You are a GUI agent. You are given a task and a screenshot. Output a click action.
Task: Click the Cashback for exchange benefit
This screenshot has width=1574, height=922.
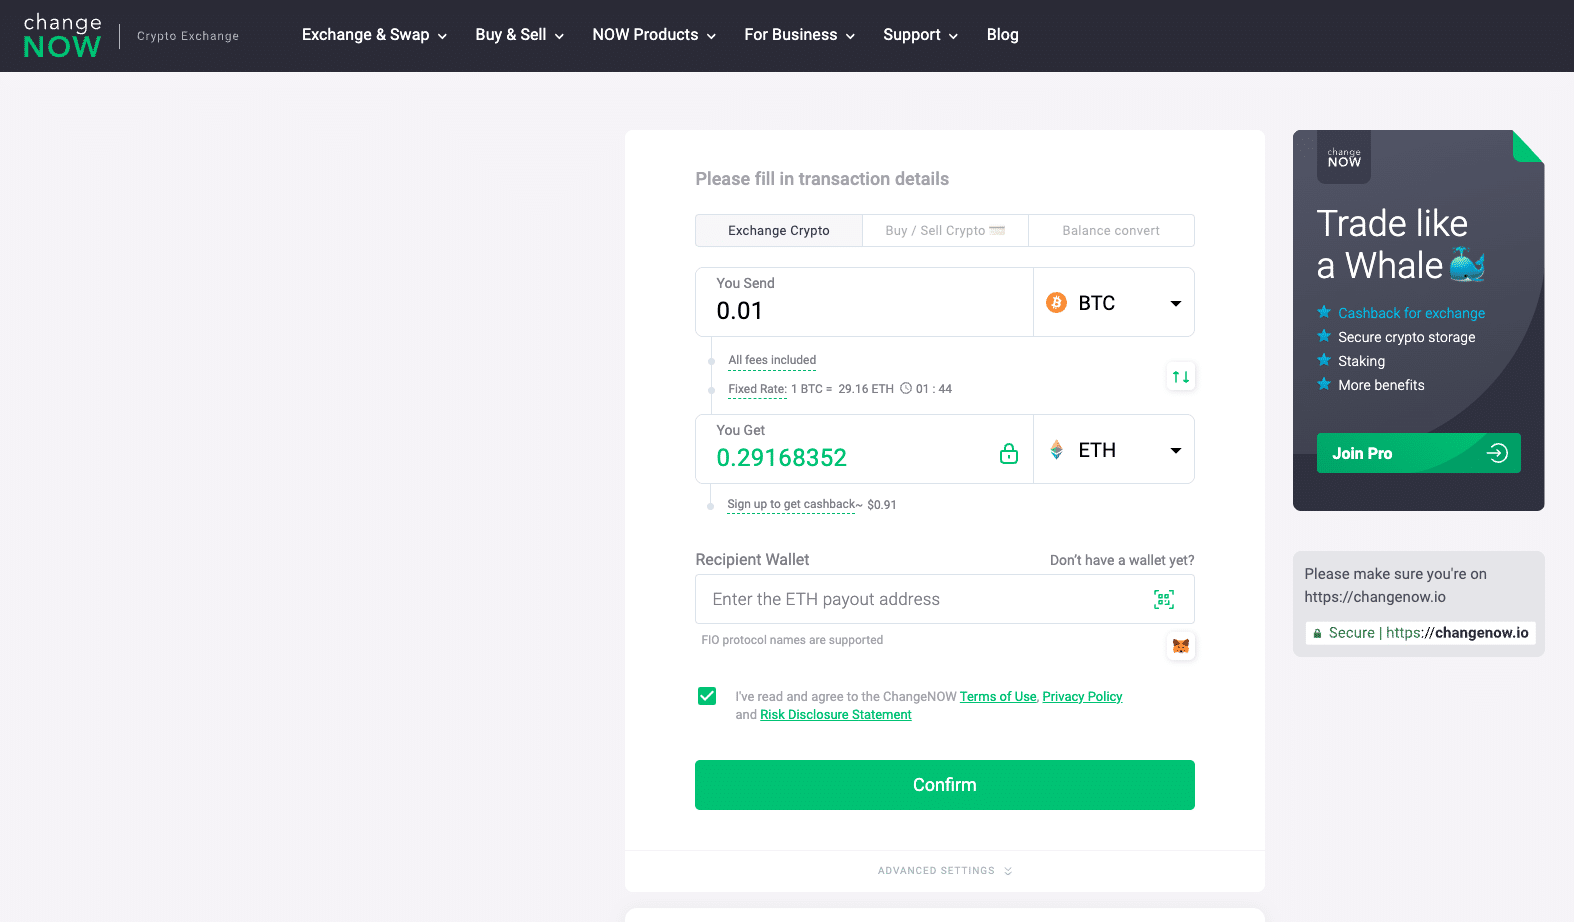click(x=1411, y=313)
